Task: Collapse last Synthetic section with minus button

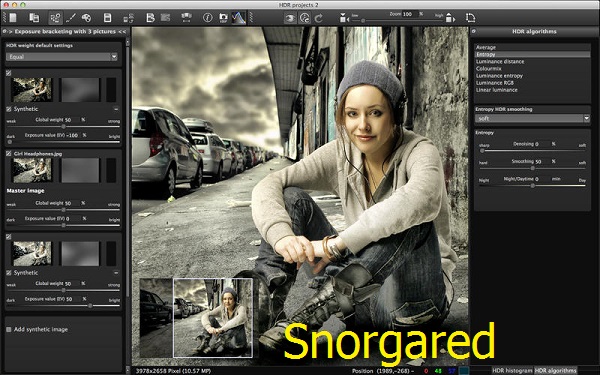Action: (x=116, y=273)
